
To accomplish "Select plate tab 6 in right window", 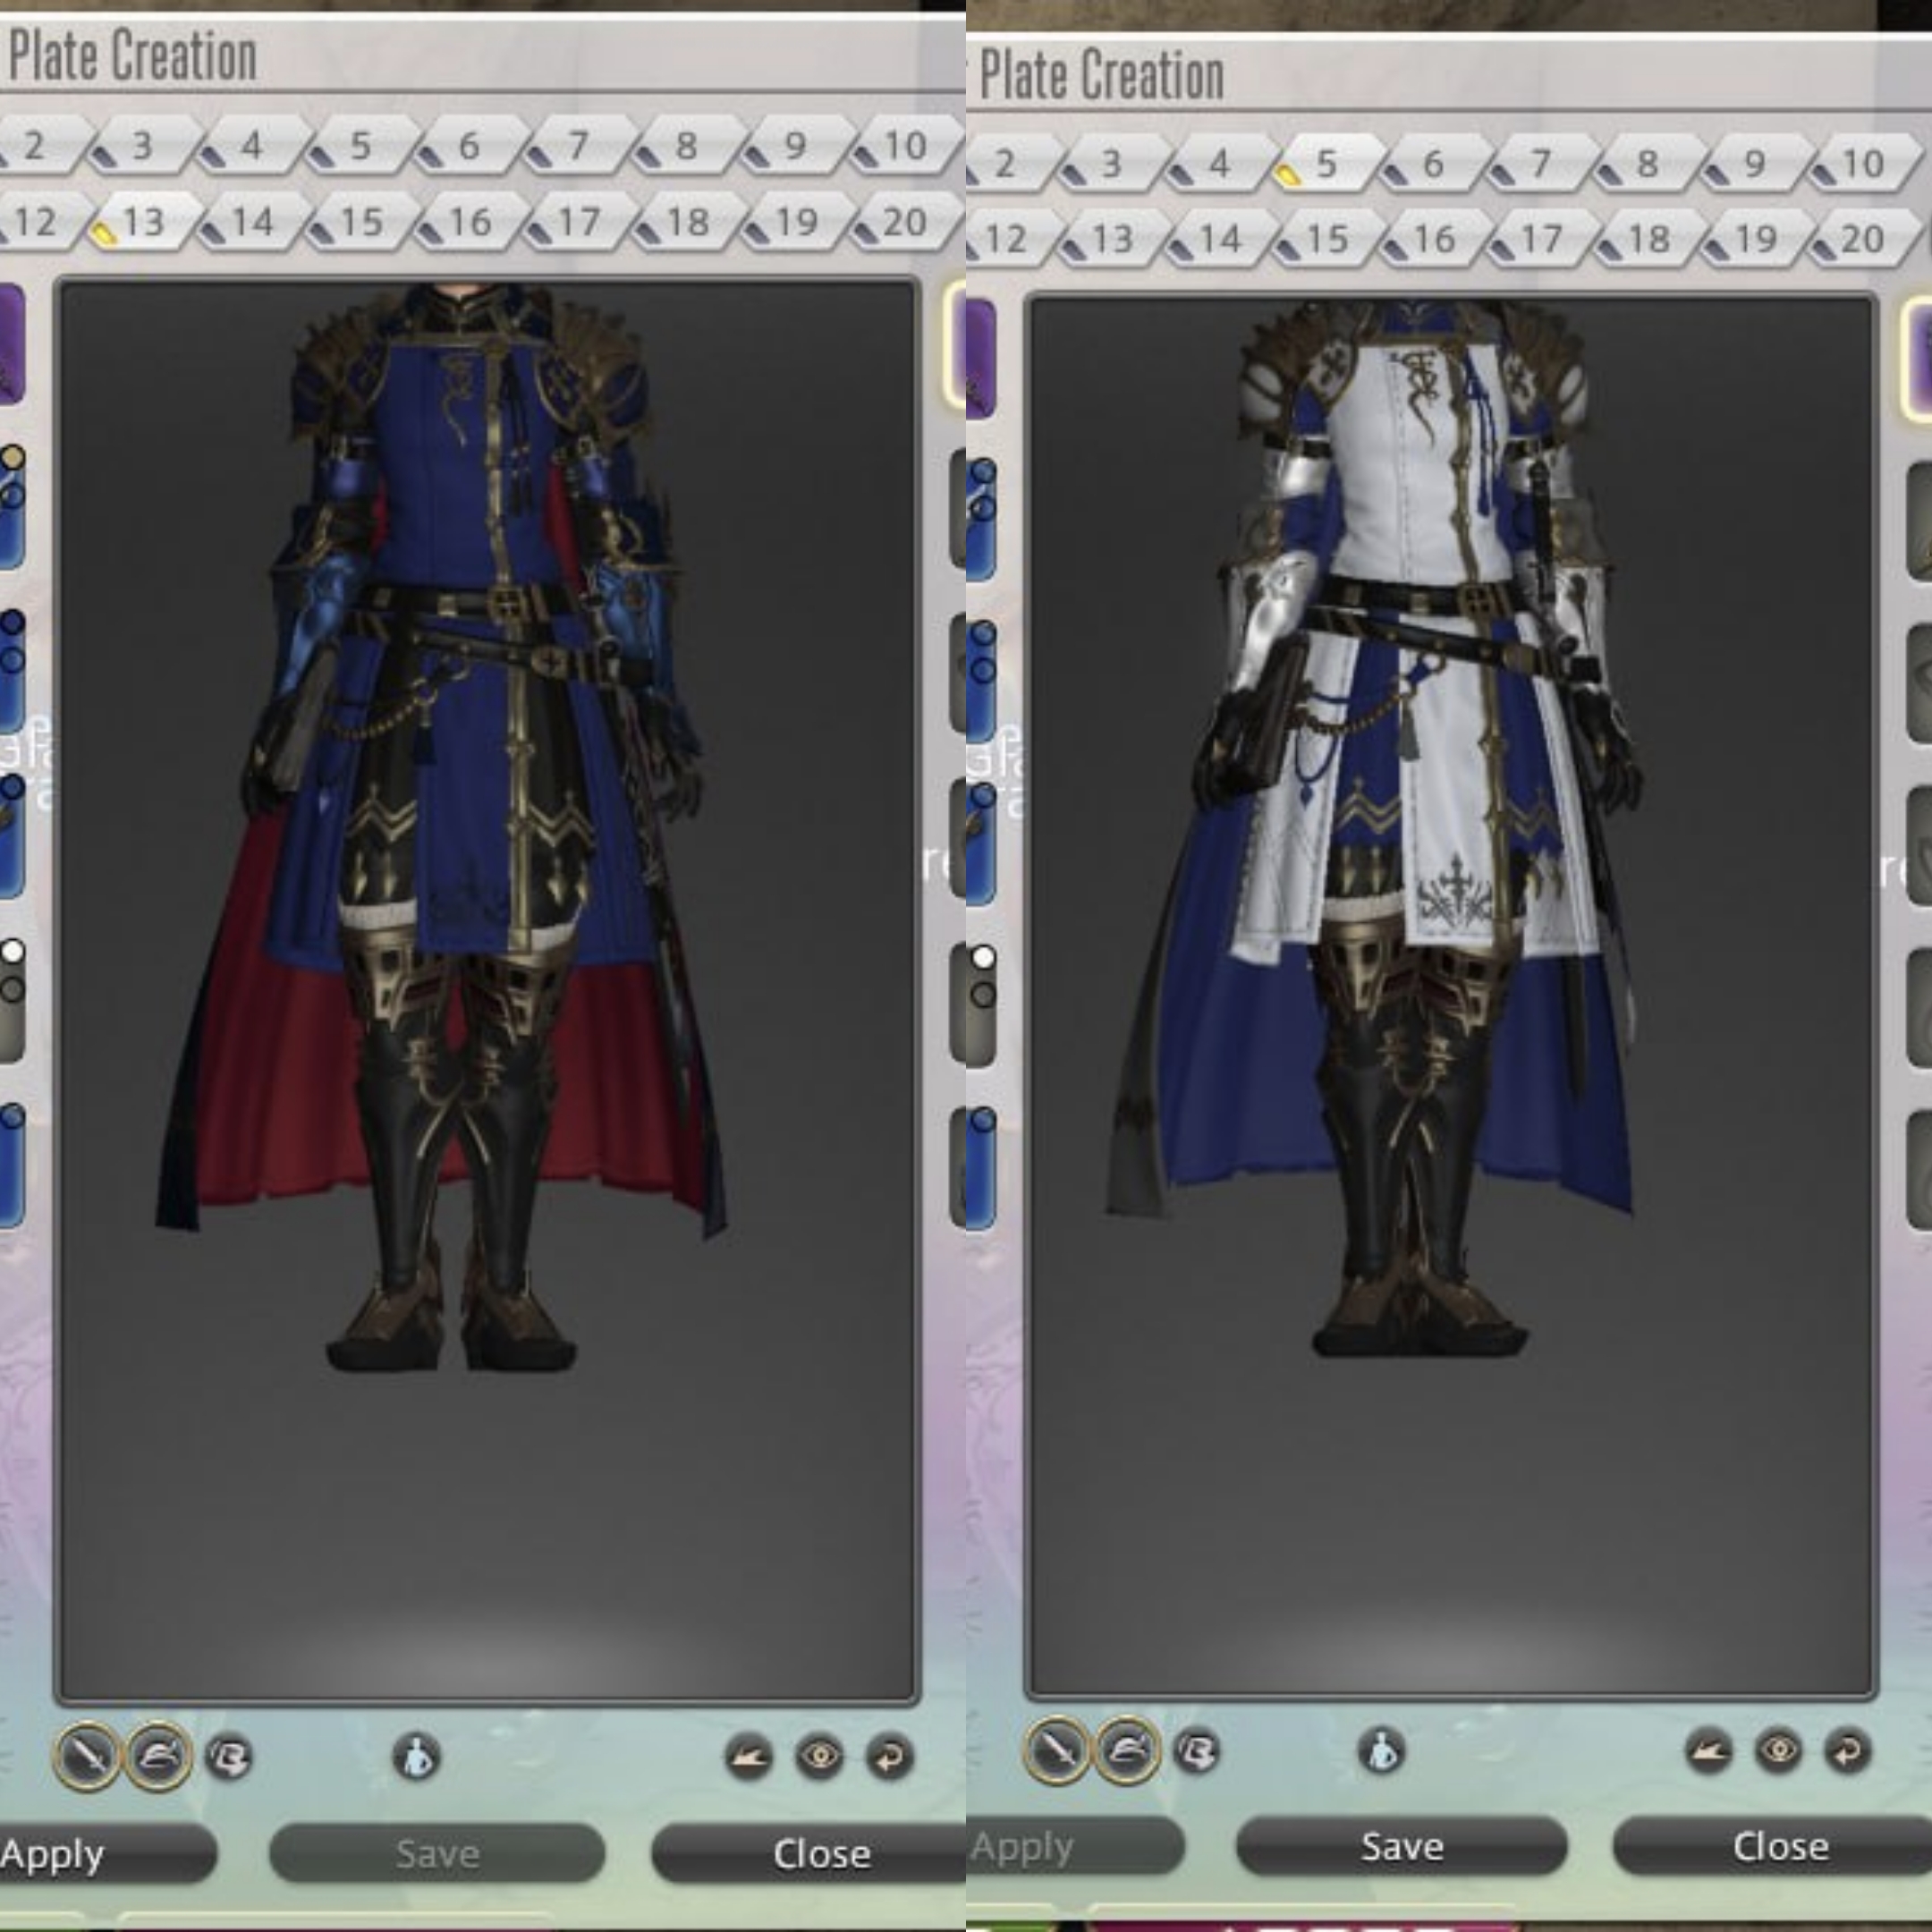I will coord(1434,163).
